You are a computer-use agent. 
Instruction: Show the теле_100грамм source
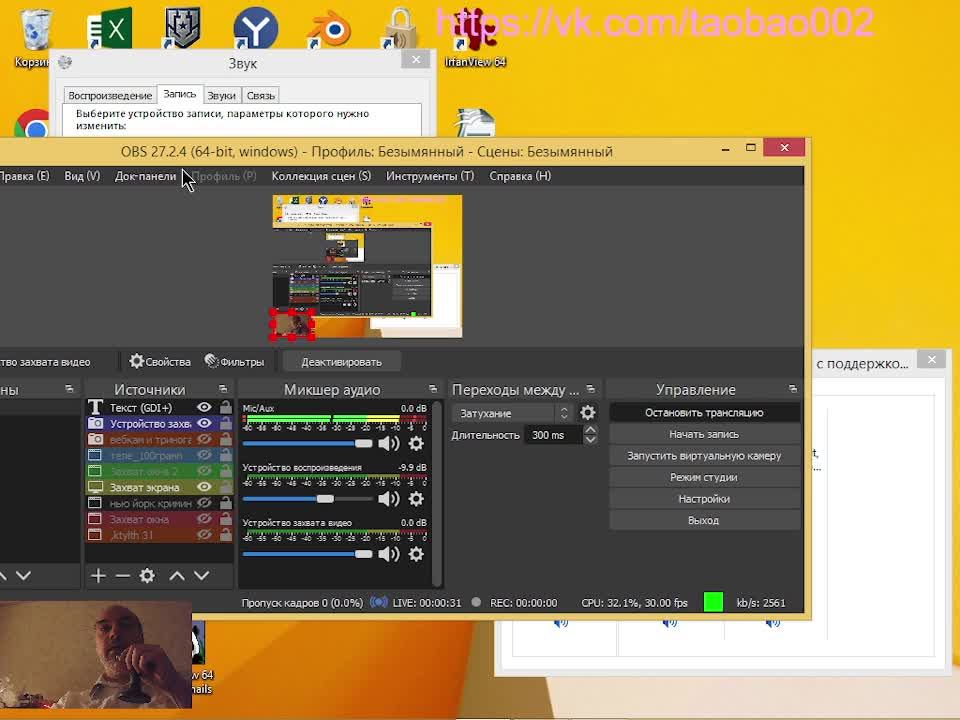[x=204, y=455]
